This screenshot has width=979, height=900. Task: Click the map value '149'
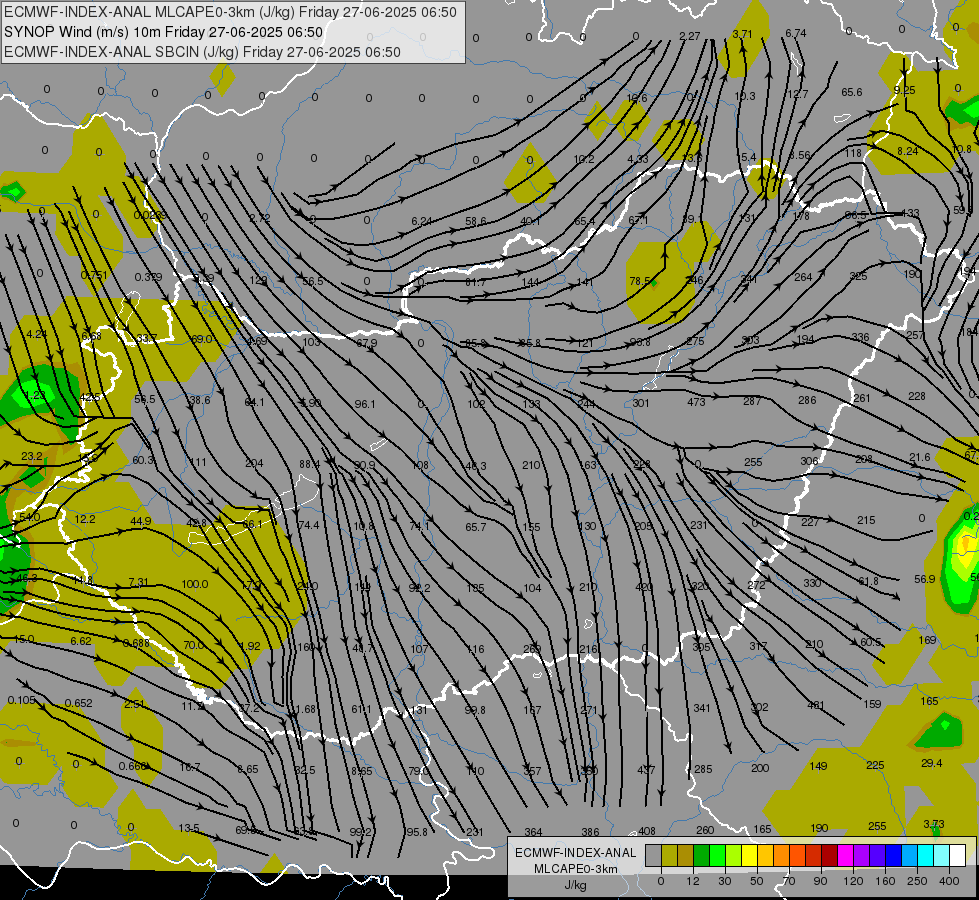(818, 766)
